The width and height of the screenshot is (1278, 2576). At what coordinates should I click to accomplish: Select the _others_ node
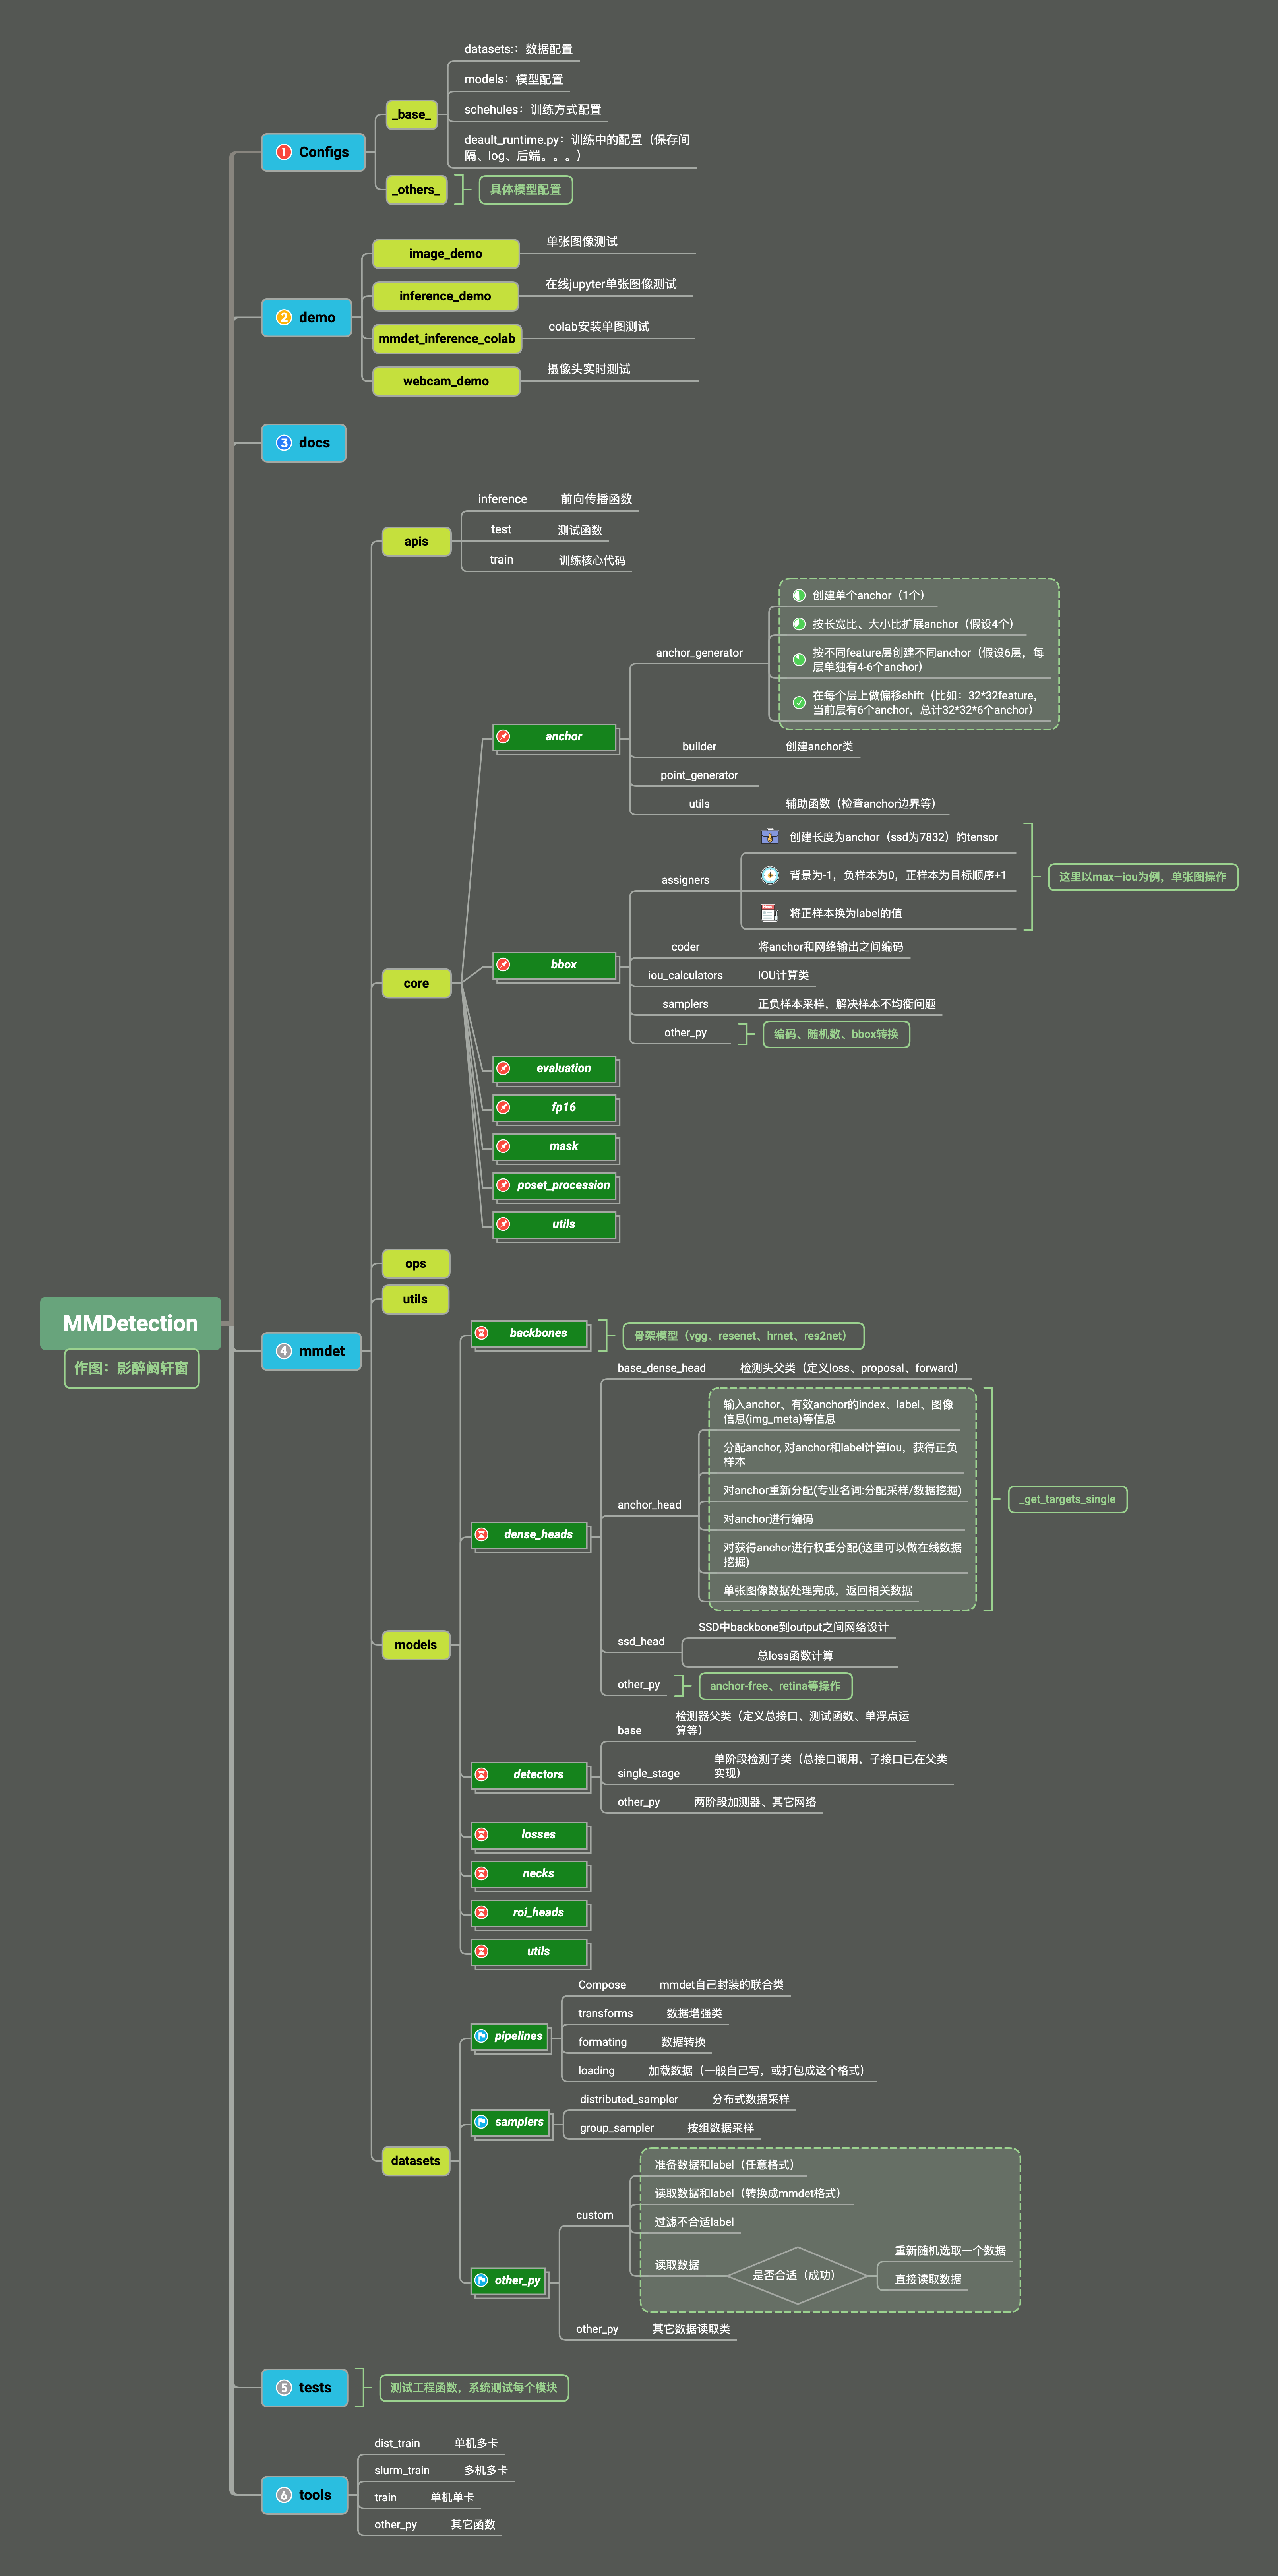[416, 190]
